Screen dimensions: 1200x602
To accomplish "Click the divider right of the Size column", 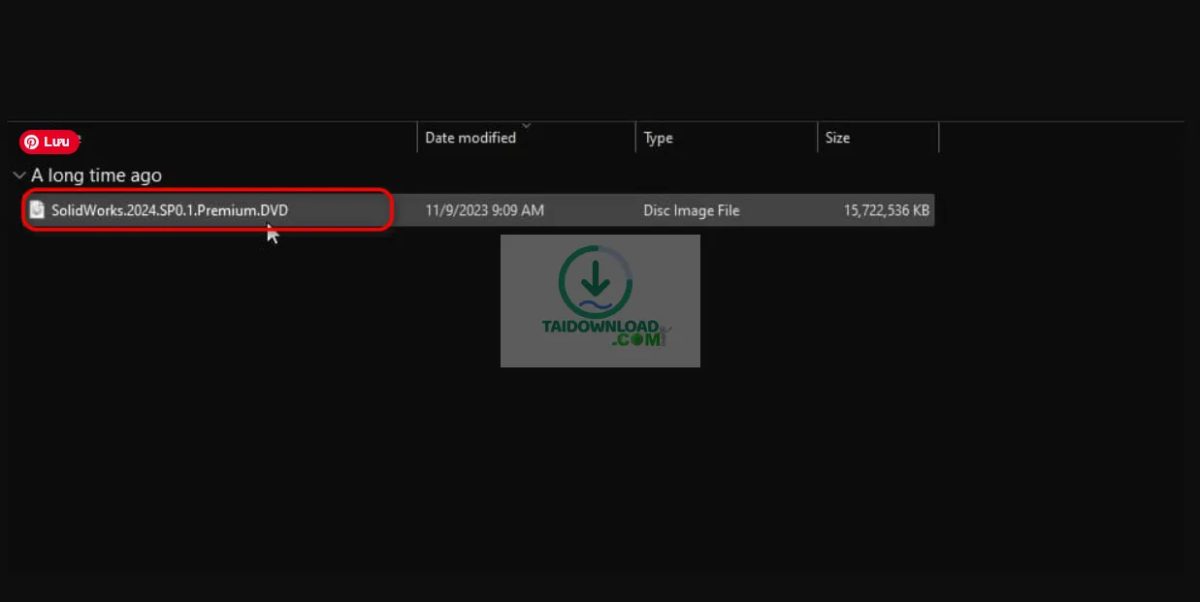I will 938,138.
